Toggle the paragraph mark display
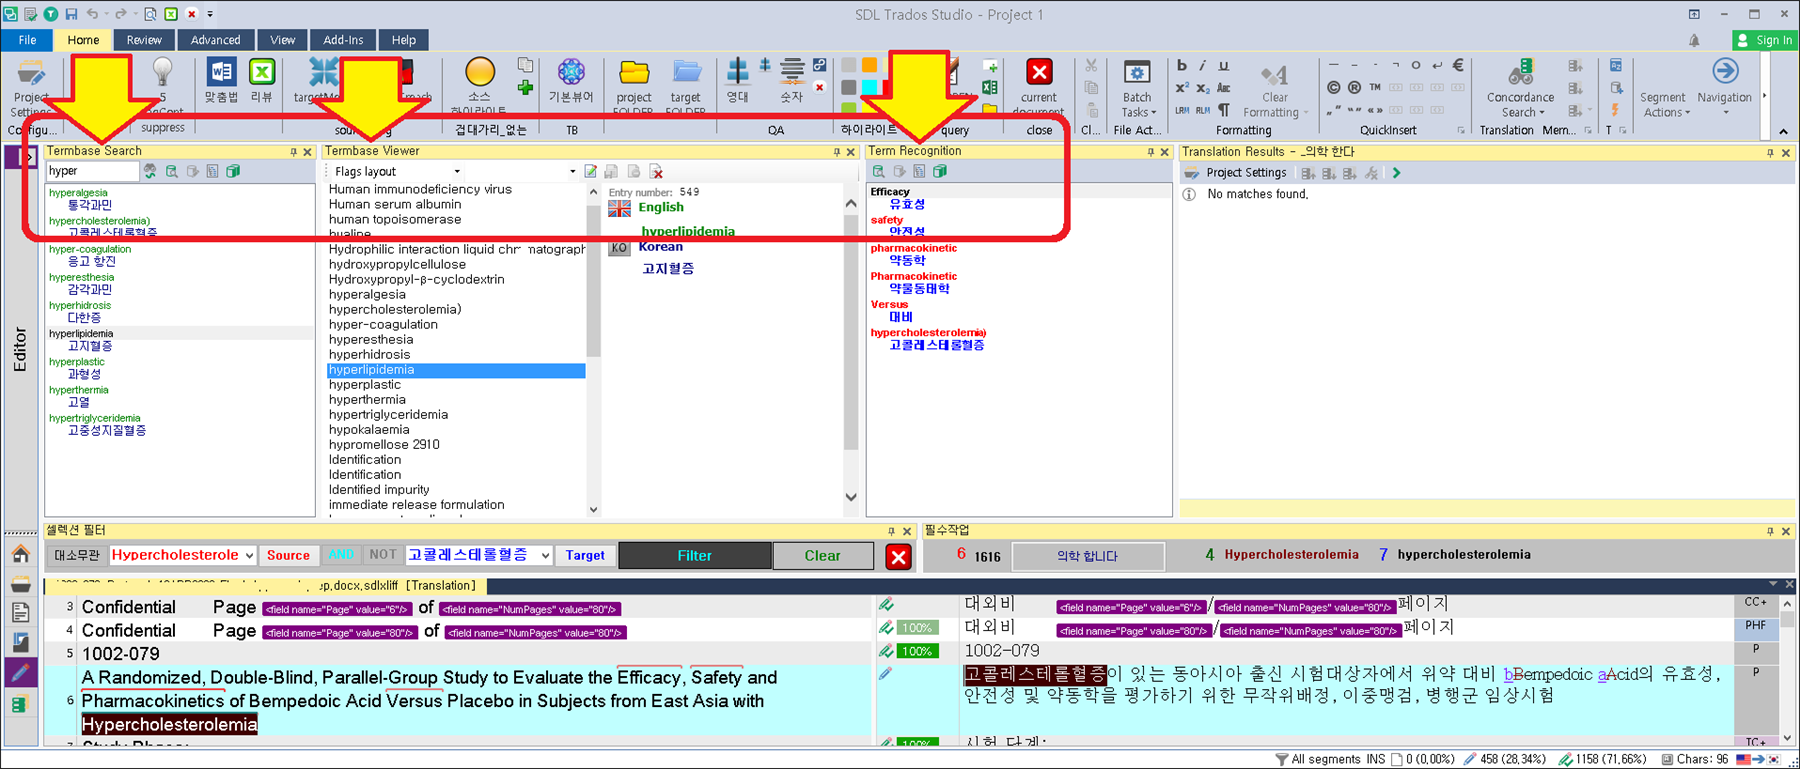 click(x=1223, y=110)
